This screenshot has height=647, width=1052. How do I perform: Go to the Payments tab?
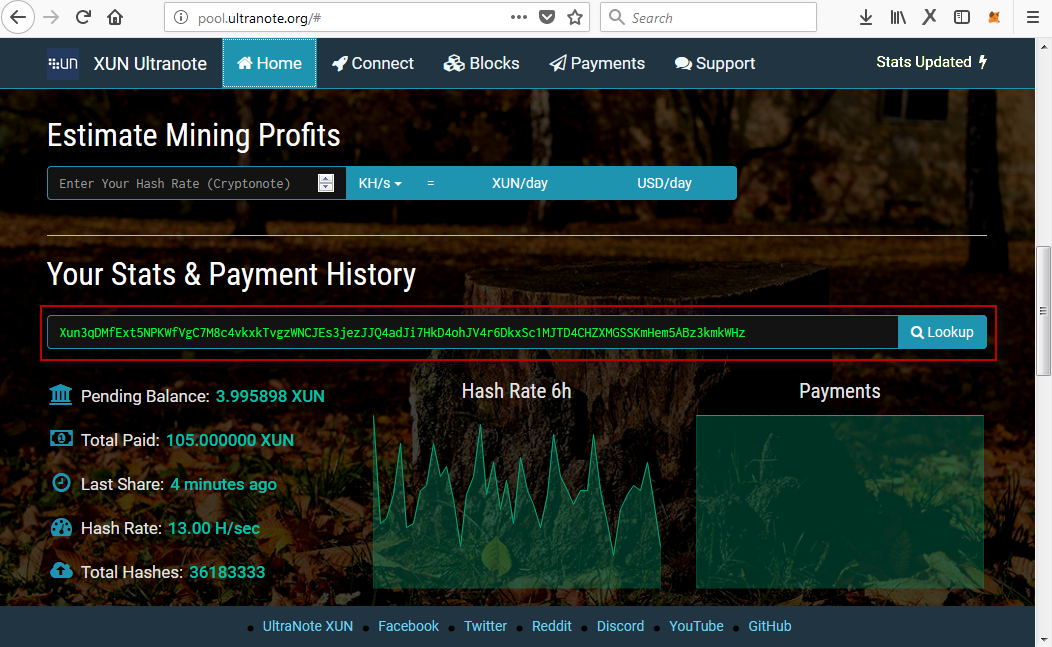click(x=597, y=63)
